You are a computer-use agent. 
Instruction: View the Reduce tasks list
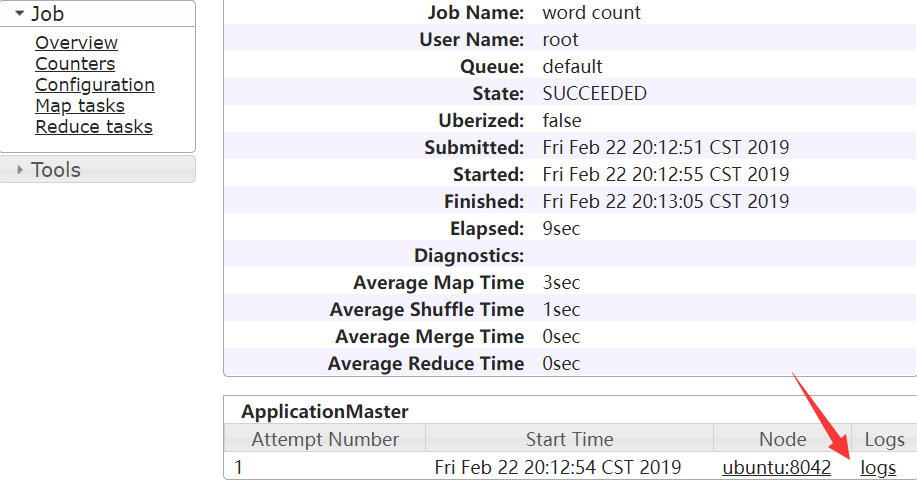click(94, 127)
